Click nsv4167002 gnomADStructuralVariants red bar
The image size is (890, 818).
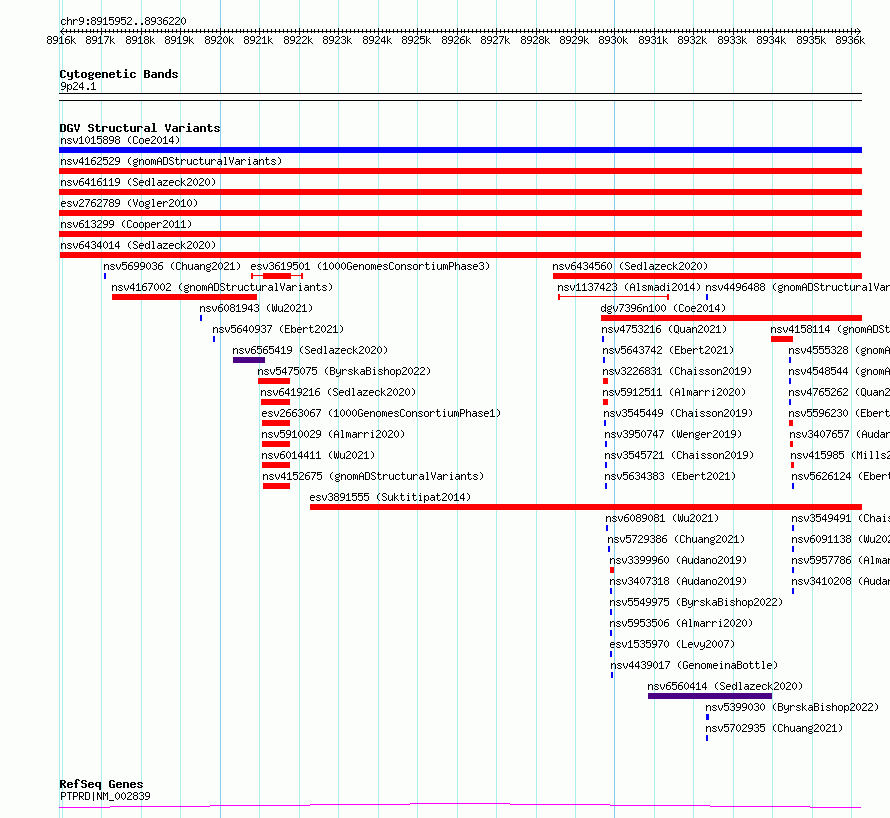(184, 297)
